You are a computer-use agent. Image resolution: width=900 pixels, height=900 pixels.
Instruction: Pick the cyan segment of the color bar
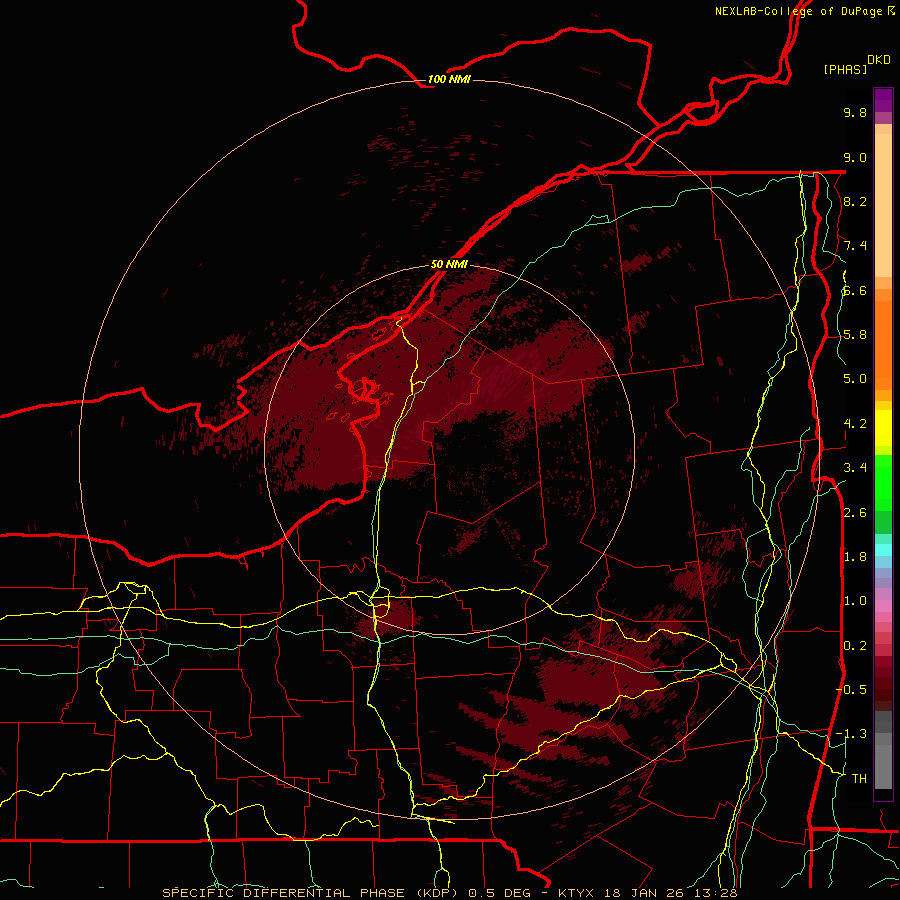(x=883, y=550)
